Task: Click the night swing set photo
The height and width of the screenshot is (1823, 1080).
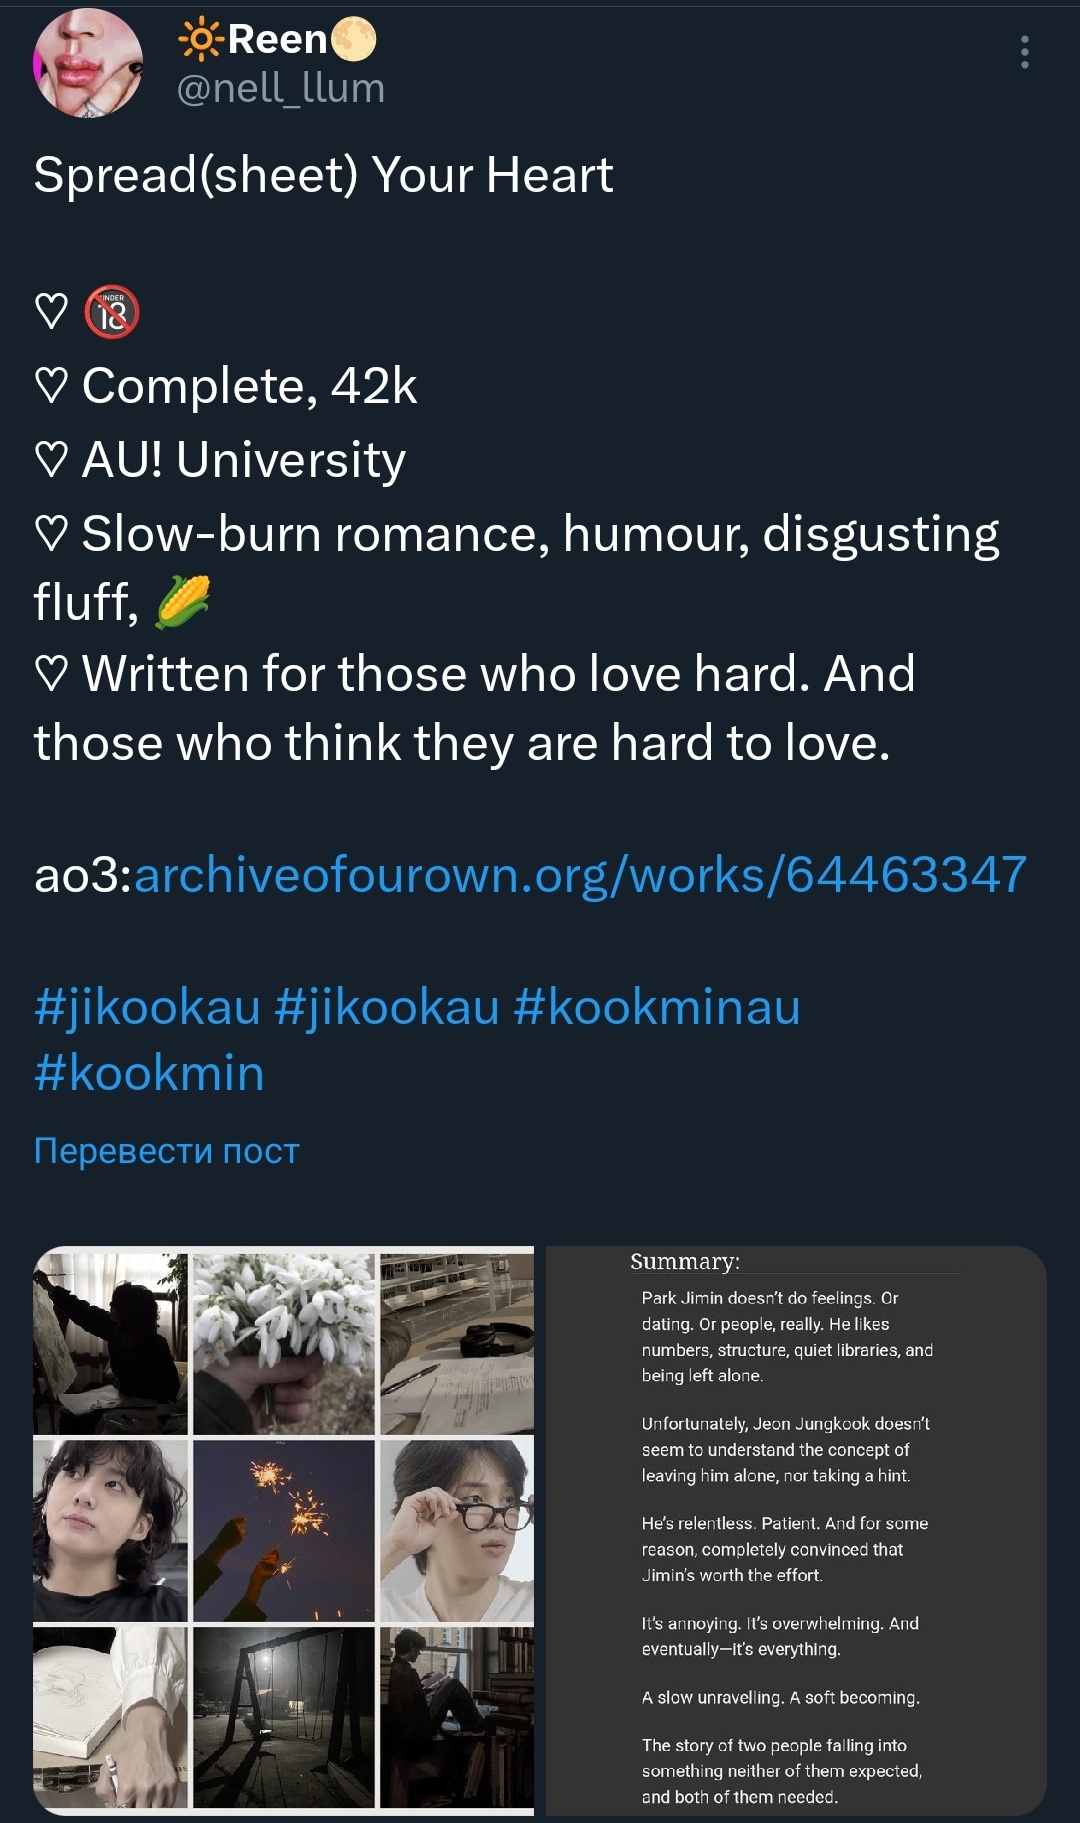Action: click(x=284, y=1716)
